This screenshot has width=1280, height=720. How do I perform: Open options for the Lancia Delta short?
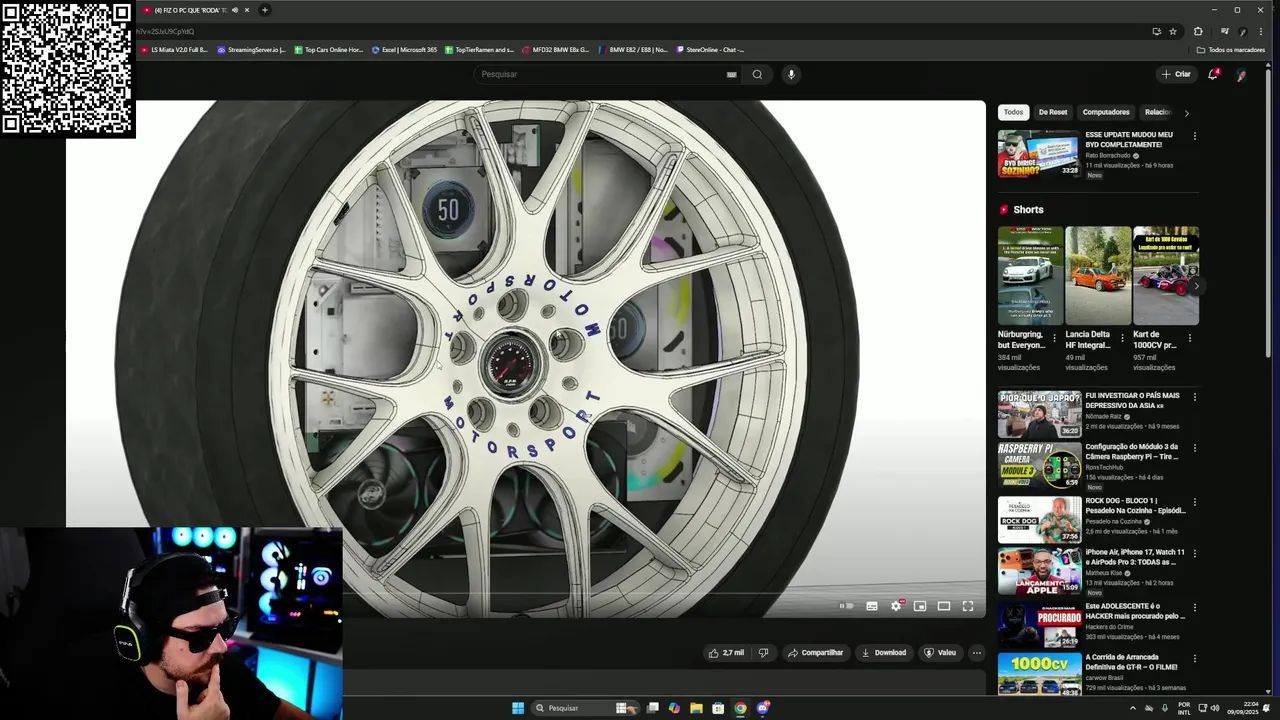click(1122, 338)
